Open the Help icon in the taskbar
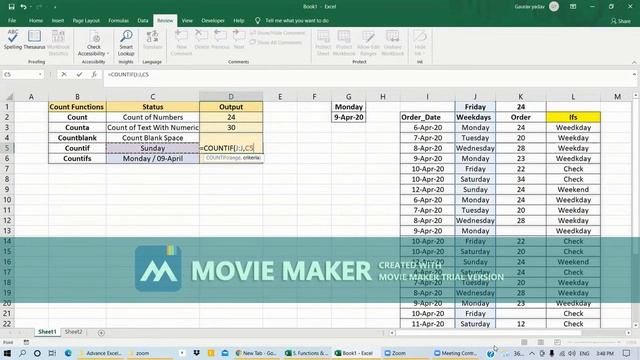Image resolution: width=640 pixels, height=360 pixels. click(x=491, y=353)
